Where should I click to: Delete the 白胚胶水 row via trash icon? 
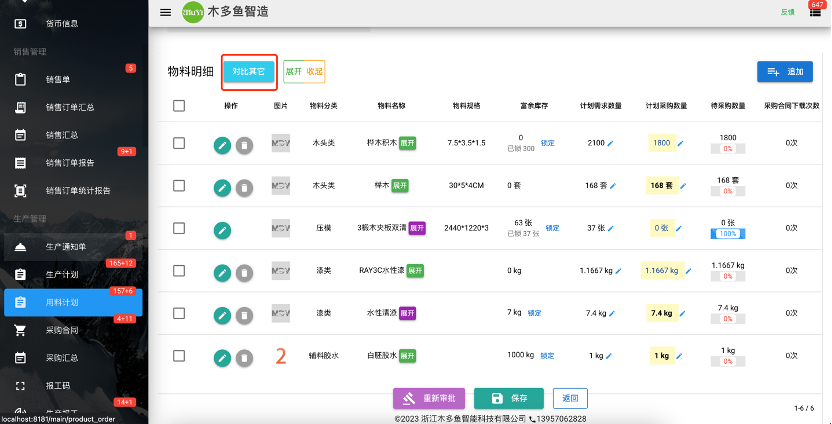244,358
